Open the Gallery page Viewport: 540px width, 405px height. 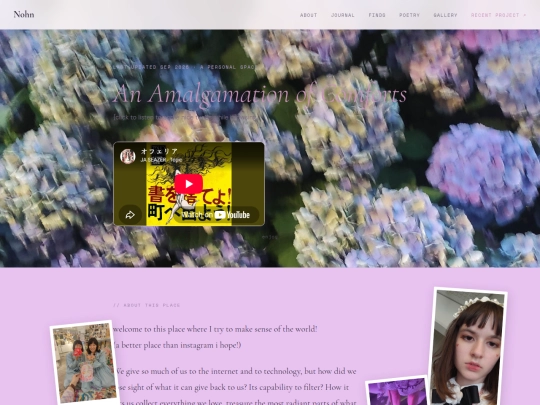pos(445,15)
